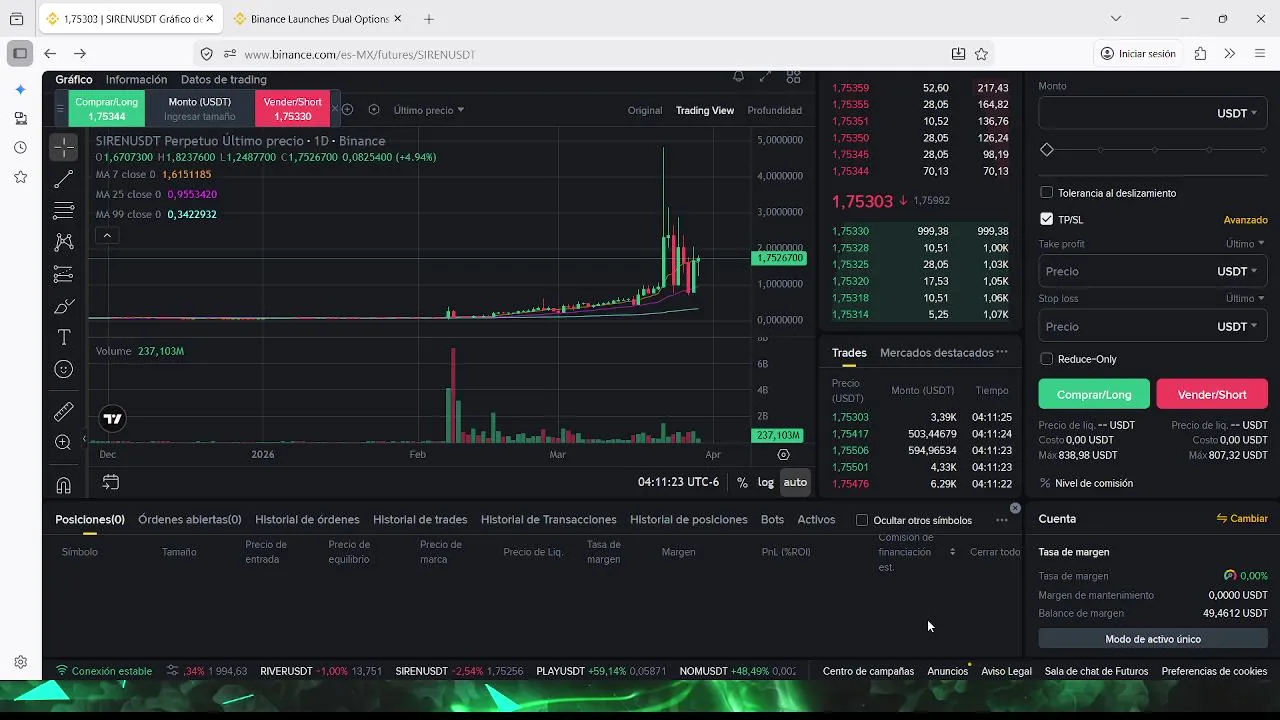Open the forecasting and measurement position tool
The width and height of the screenshot is (1280, 720).
pyautogui.click(x=63, y=274)
